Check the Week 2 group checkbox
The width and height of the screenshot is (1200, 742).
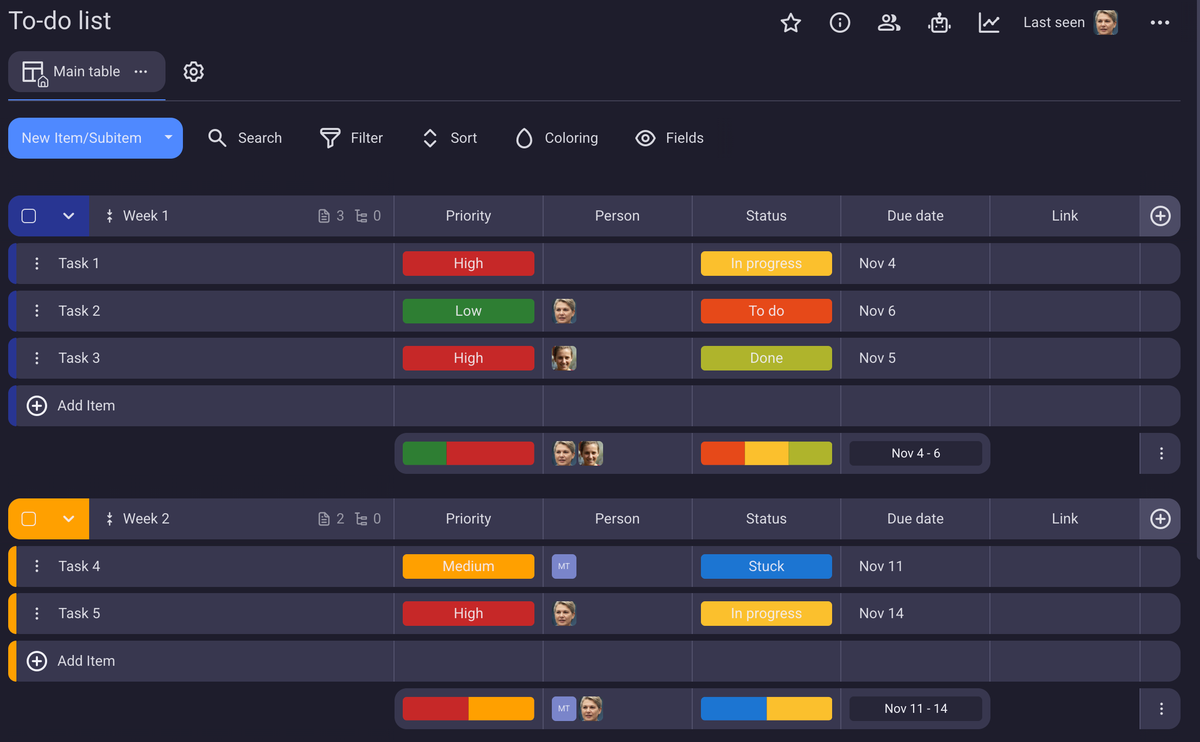[29, 519]
